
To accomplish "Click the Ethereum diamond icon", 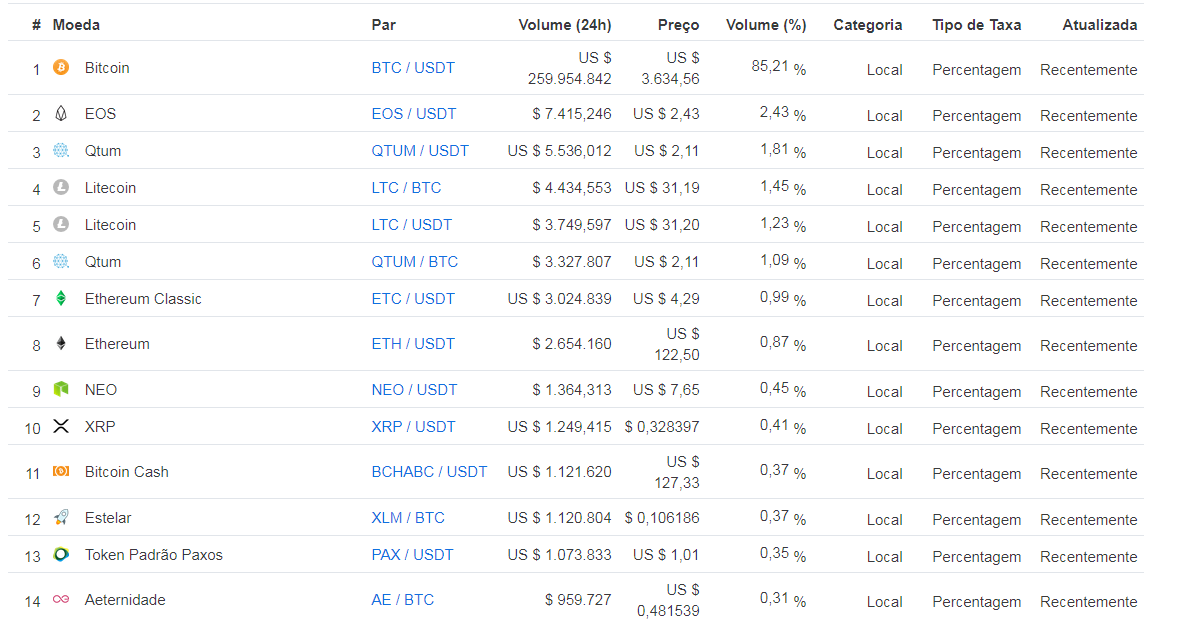I will tap(61, 343).
